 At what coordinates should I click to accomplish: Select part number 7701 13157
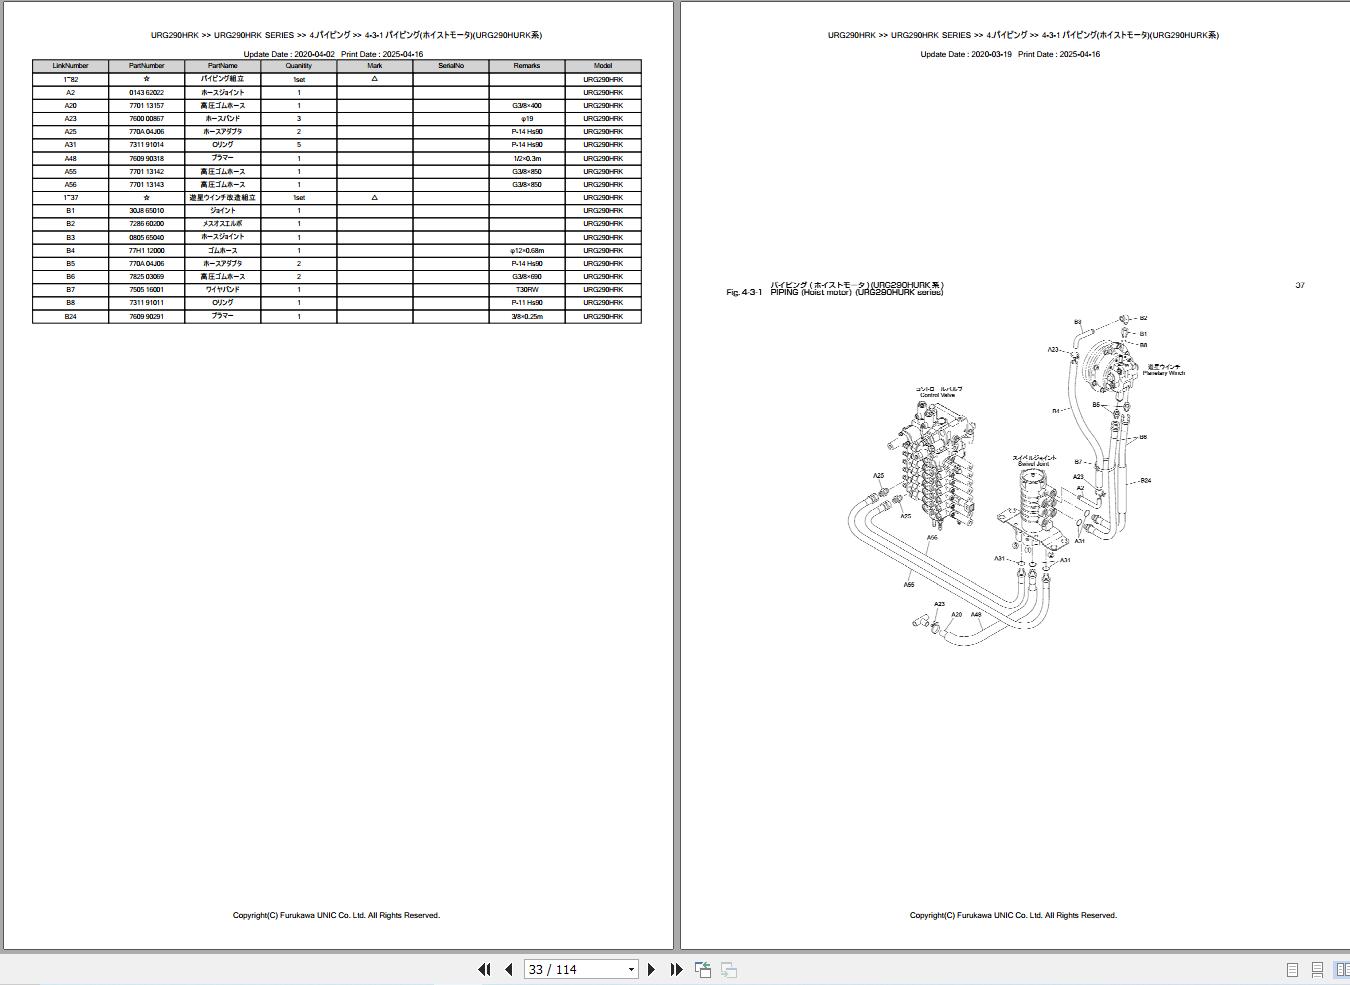(x=147, y=105)
